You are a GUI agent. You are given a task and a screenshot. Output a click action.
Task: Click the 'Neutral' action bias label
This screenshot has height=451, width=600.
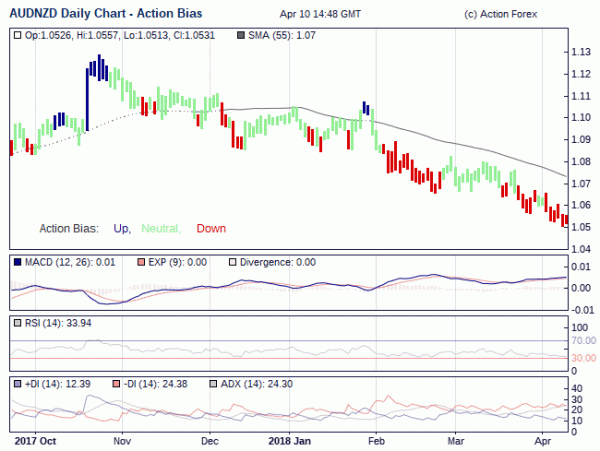point(161,229)
